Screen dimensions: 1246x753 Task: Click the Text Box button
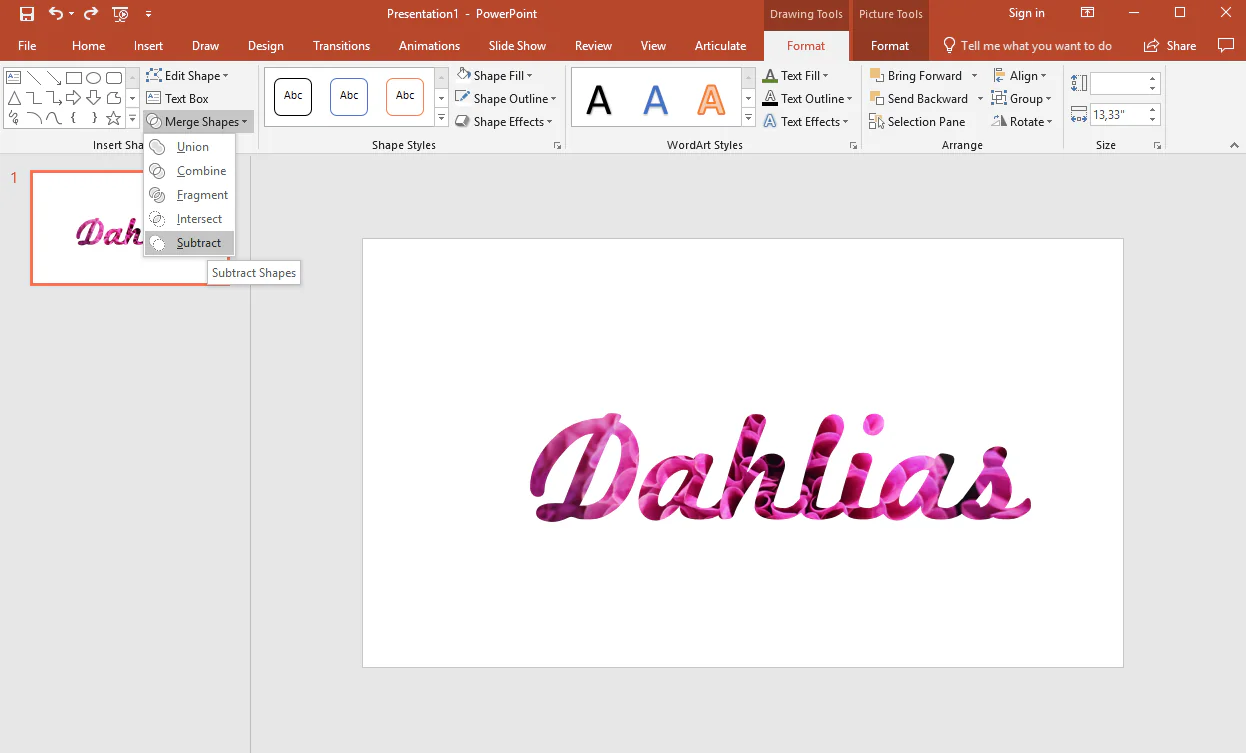click(x=177, y=98)
